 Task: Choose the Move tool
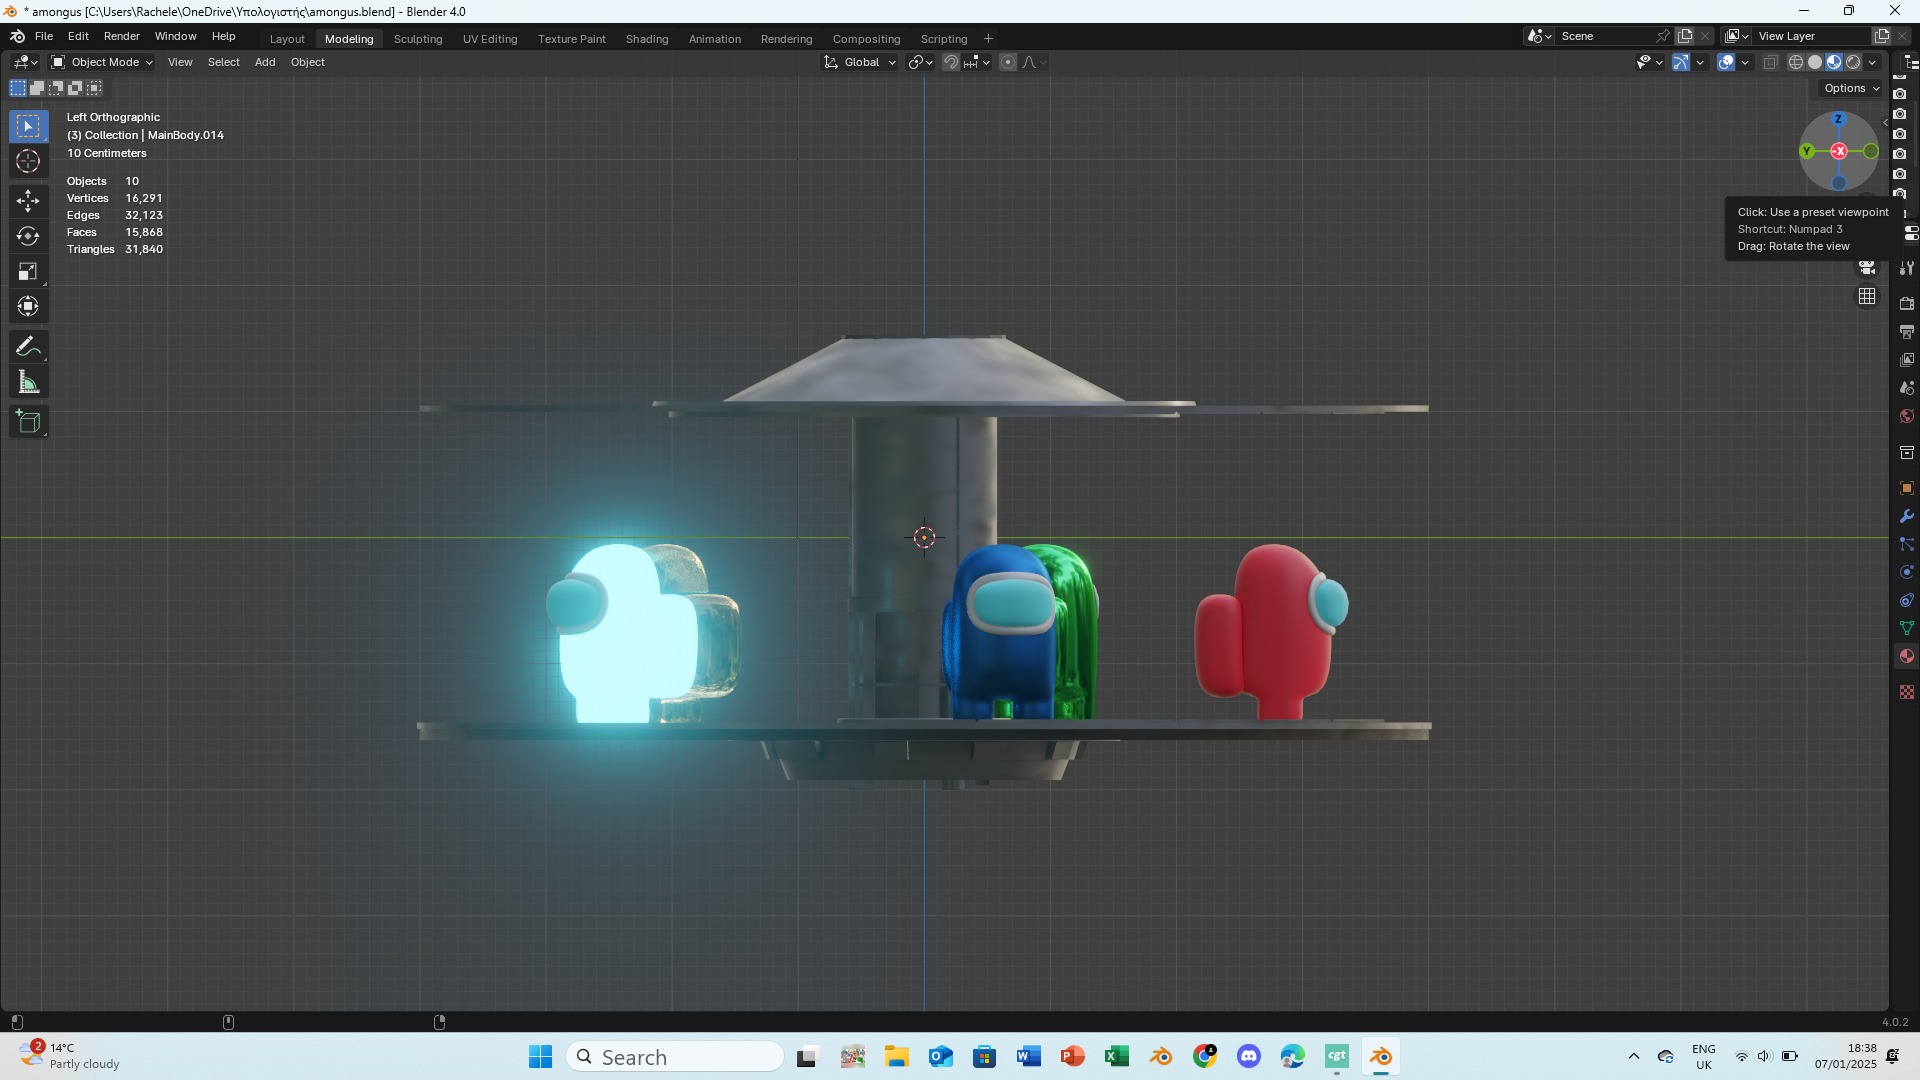coord(28,201)
